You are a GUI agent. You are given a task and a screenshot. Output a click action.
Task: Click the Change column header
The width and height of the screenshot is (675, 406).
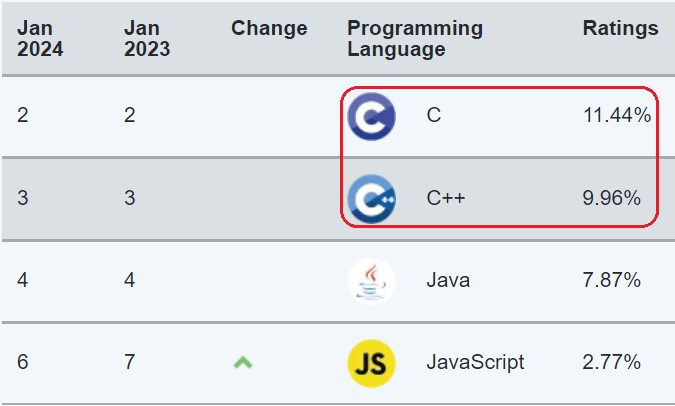[269, 29]
